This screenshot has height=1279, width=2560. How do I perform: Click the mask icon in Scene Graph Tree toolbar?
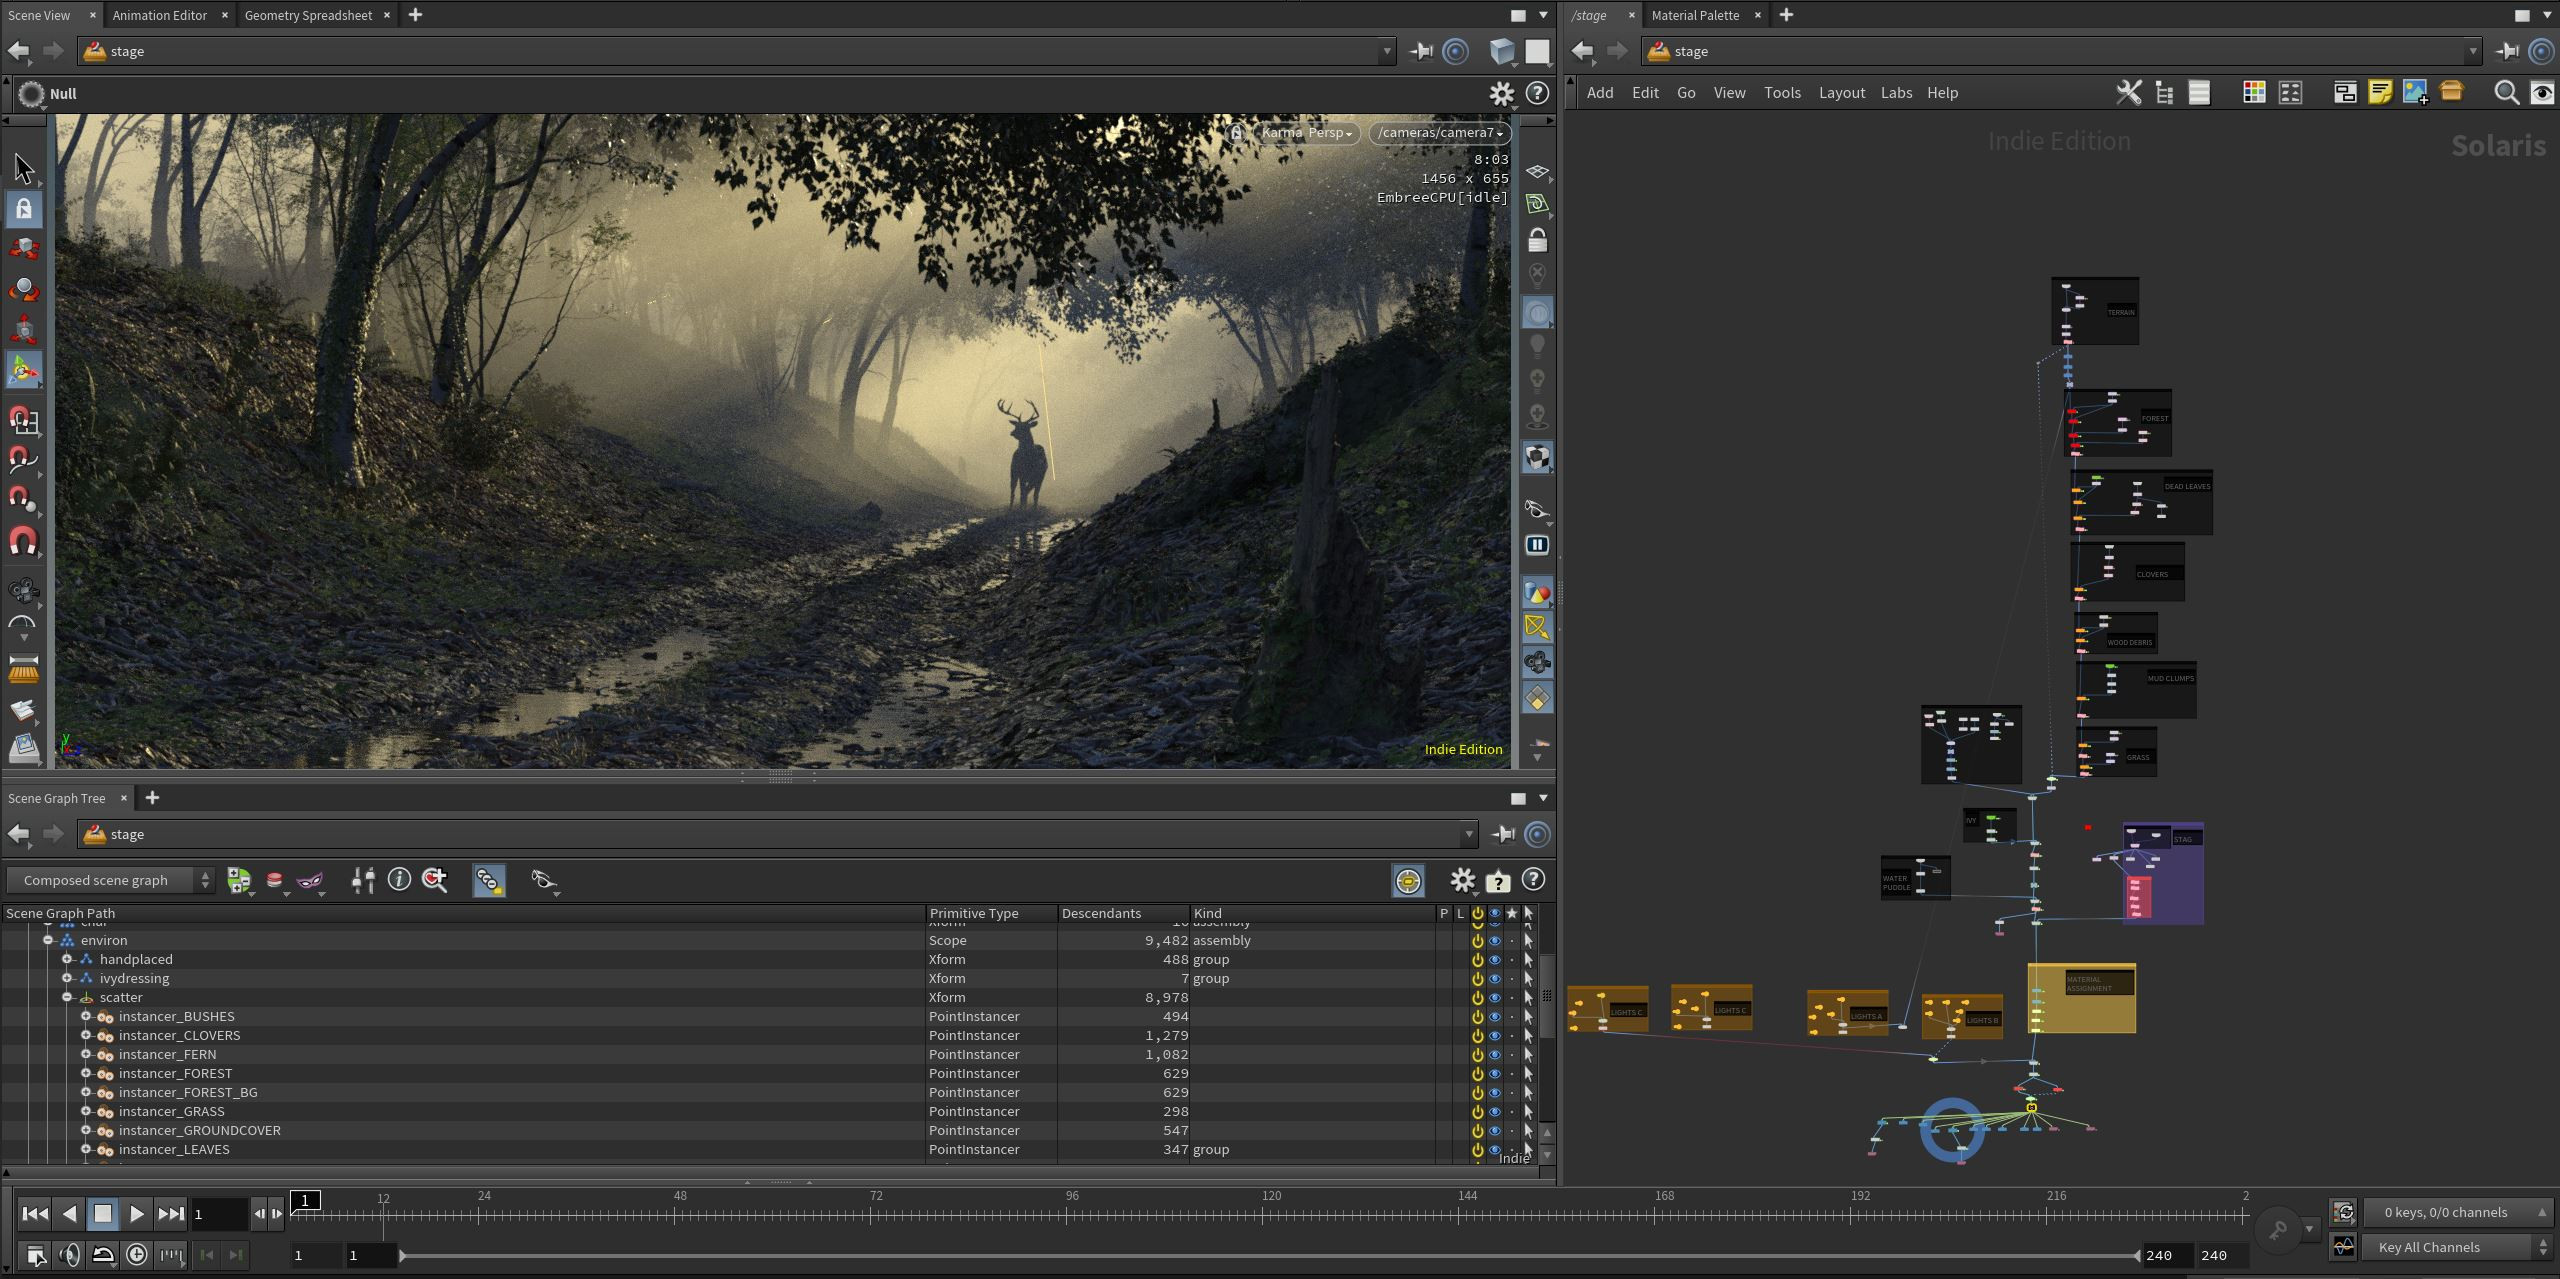click(x=310, y=880)
